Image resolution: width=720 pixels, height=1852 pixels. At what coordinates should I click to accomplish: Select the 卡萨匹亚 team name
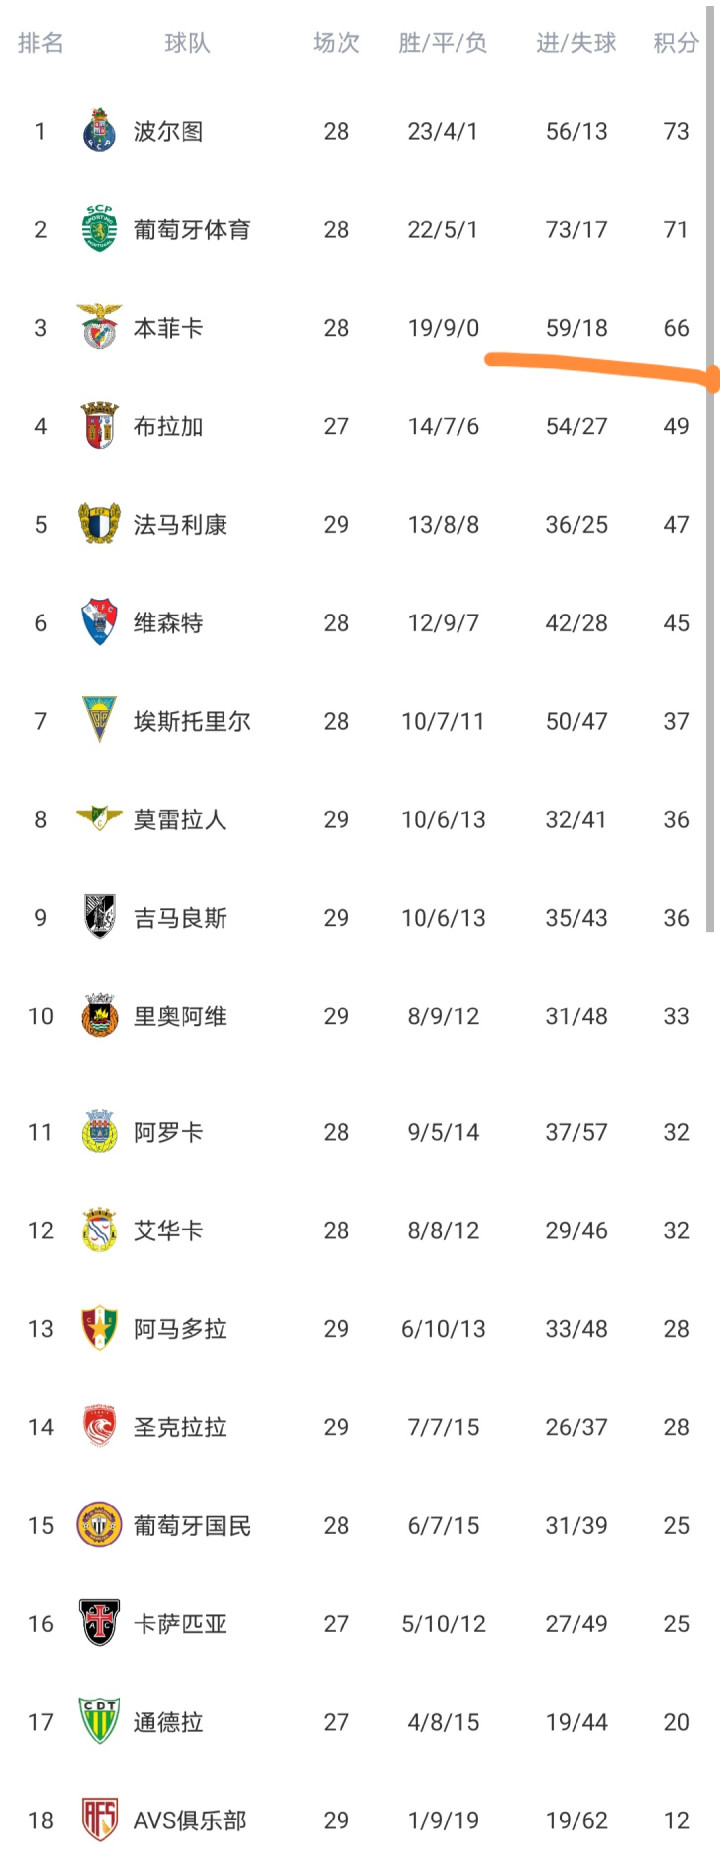[180, 1623]
